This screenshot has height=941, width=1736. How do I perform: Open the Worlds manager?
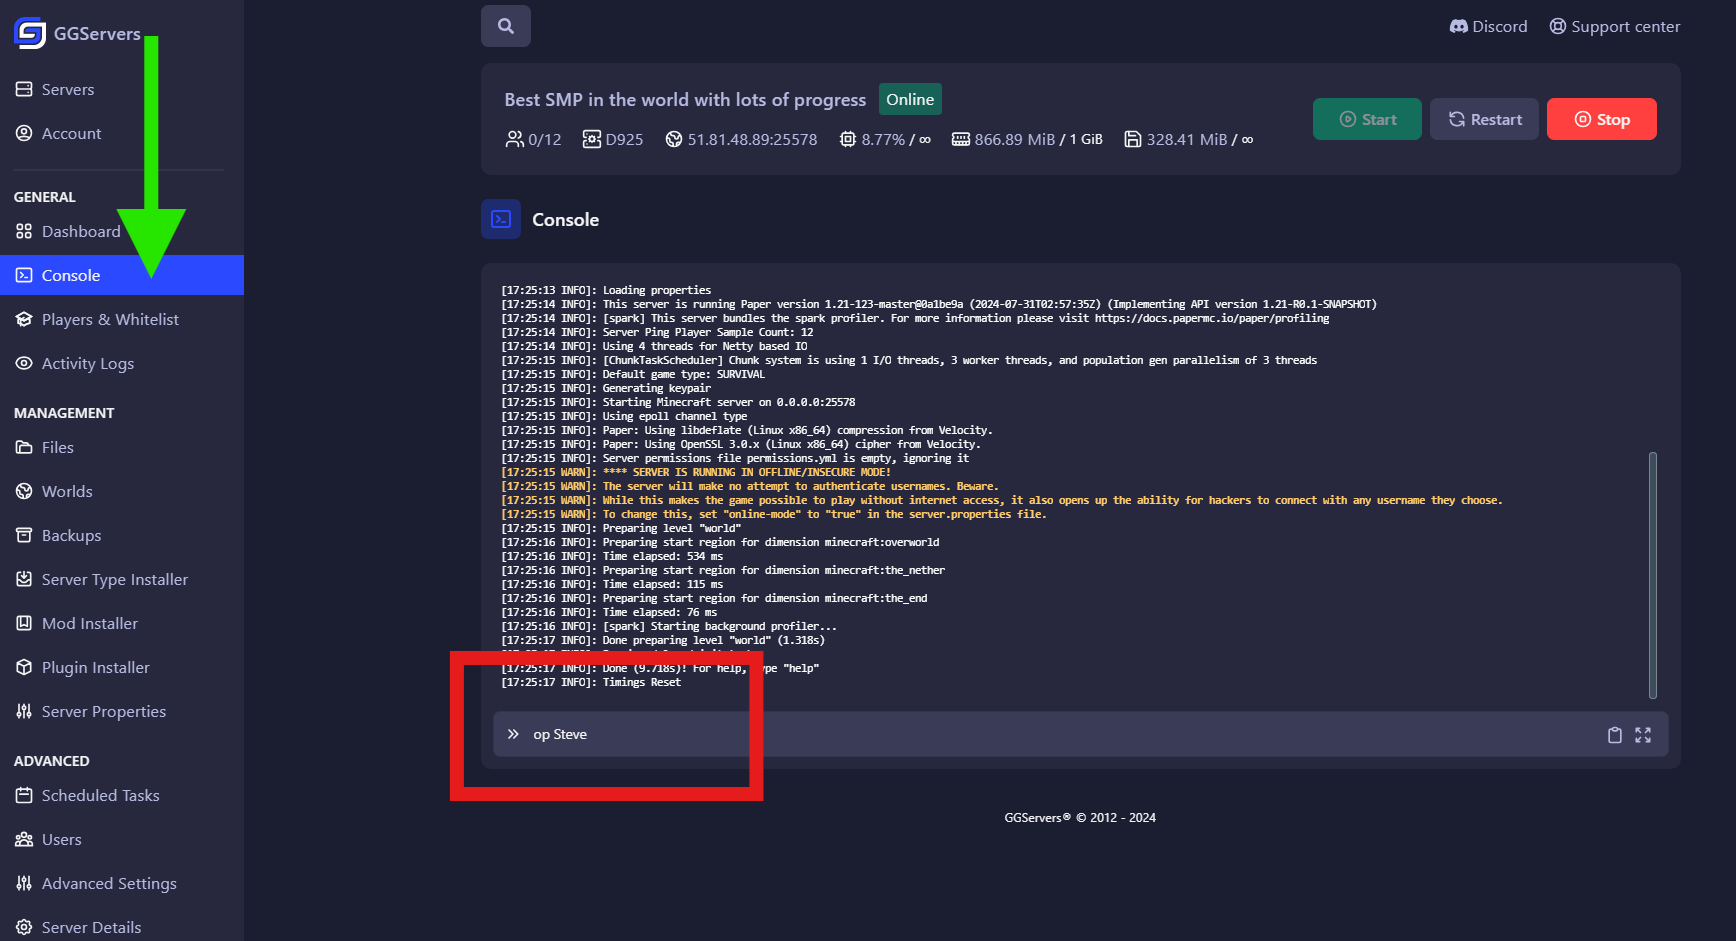(67, 491)
